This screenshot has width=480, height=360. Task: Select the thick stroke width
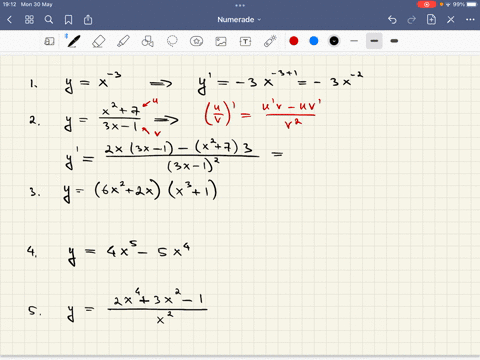click(394, 41)
